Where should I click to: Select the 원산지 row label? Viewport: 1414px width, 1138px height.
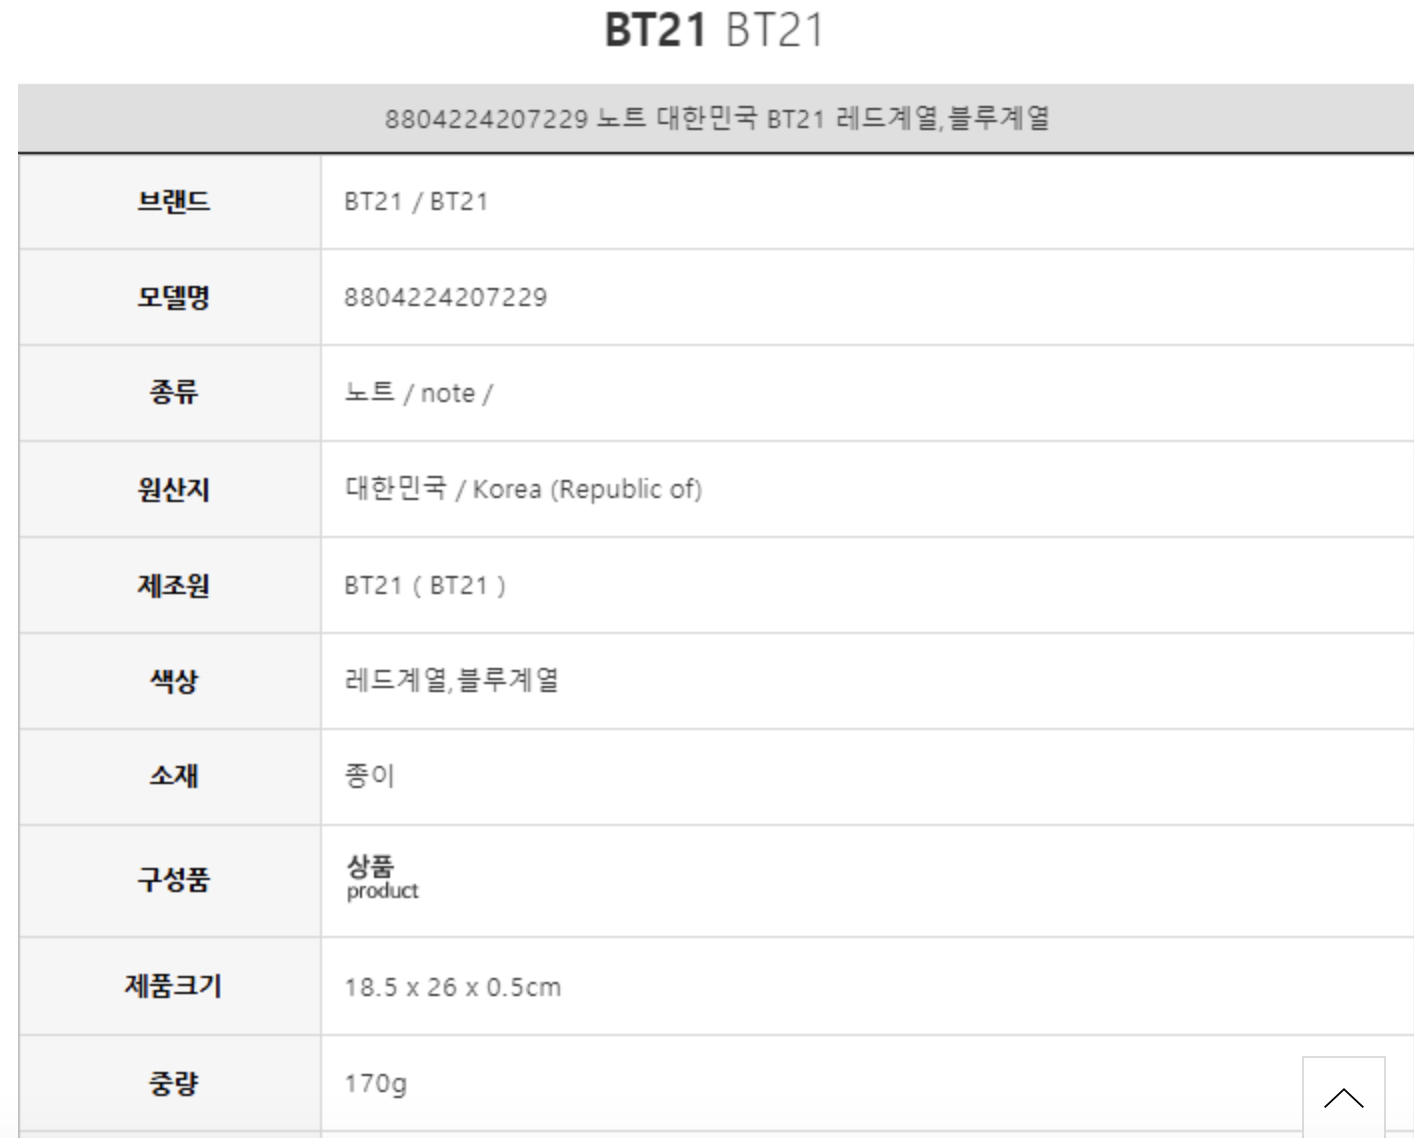click(x=173, y=490)
